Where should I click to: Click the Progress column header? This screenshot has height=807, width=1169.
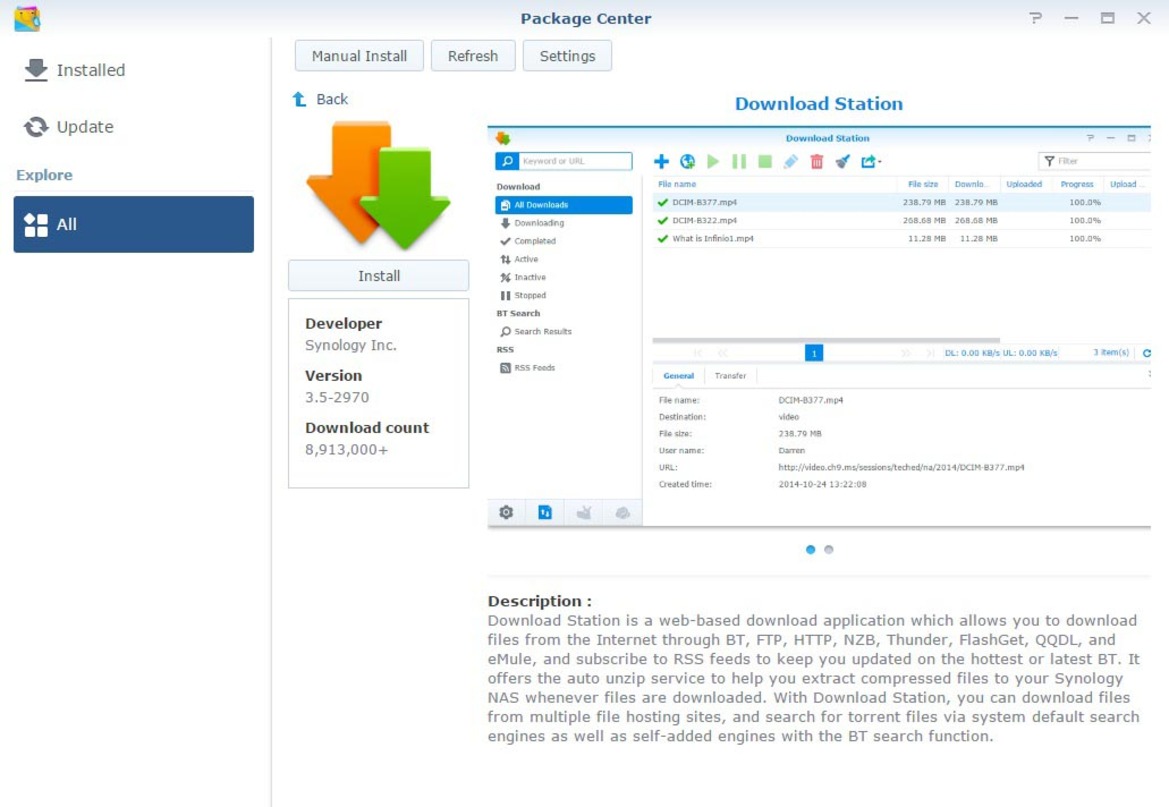[1077, 184]
